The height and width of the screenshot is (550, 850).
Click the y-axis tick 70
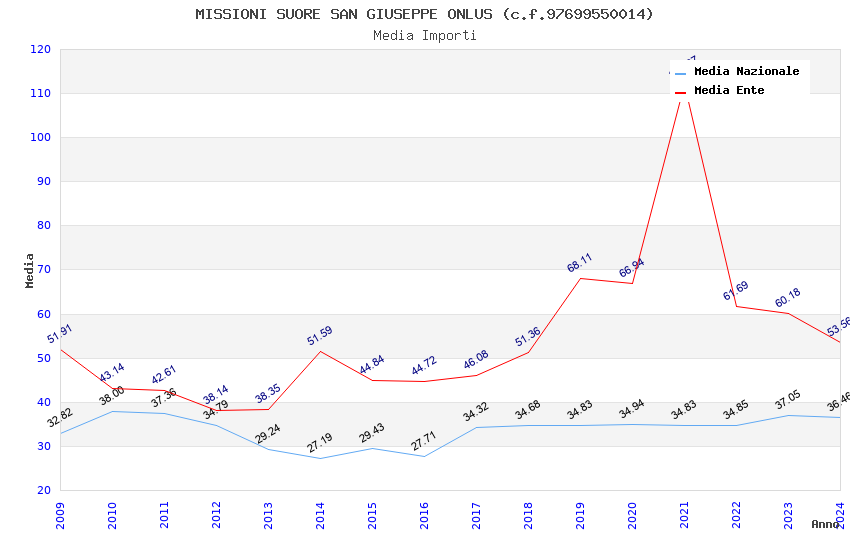pyautogui.click(x=44, y=269)
